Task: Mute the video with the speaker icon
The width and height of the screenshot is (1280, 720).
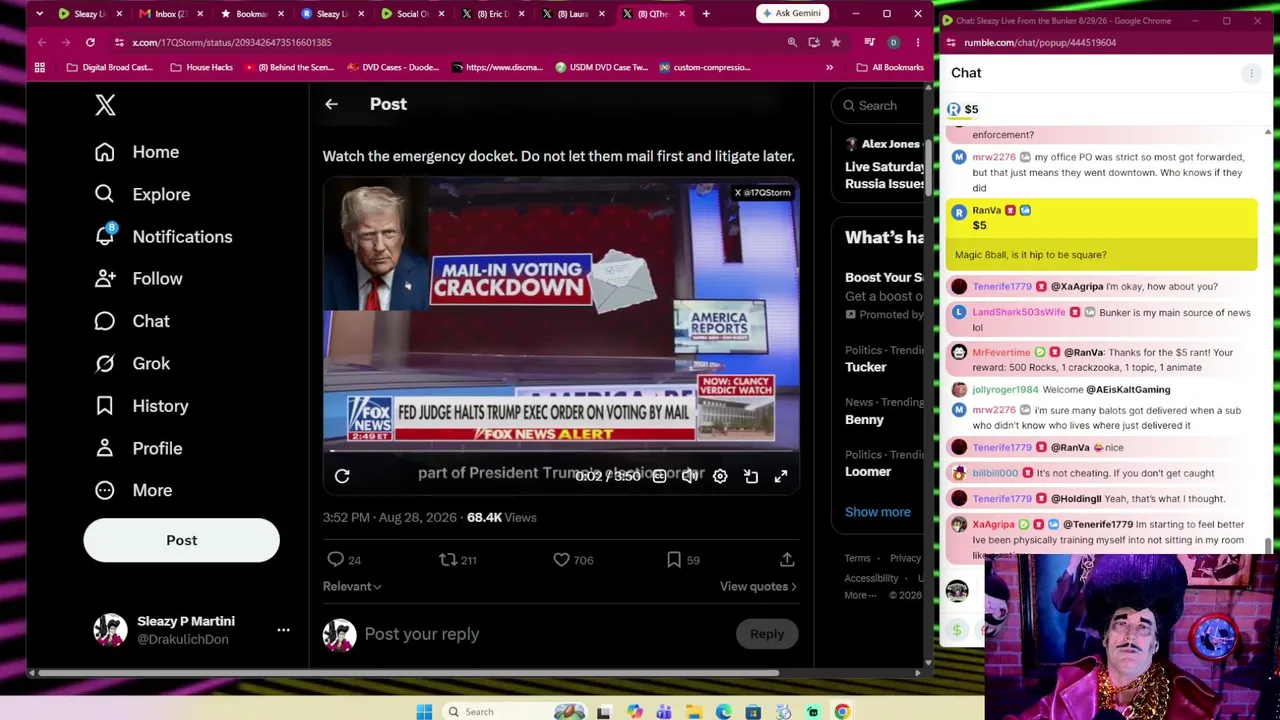Action: pyautogui.click(x=690, y=477)
